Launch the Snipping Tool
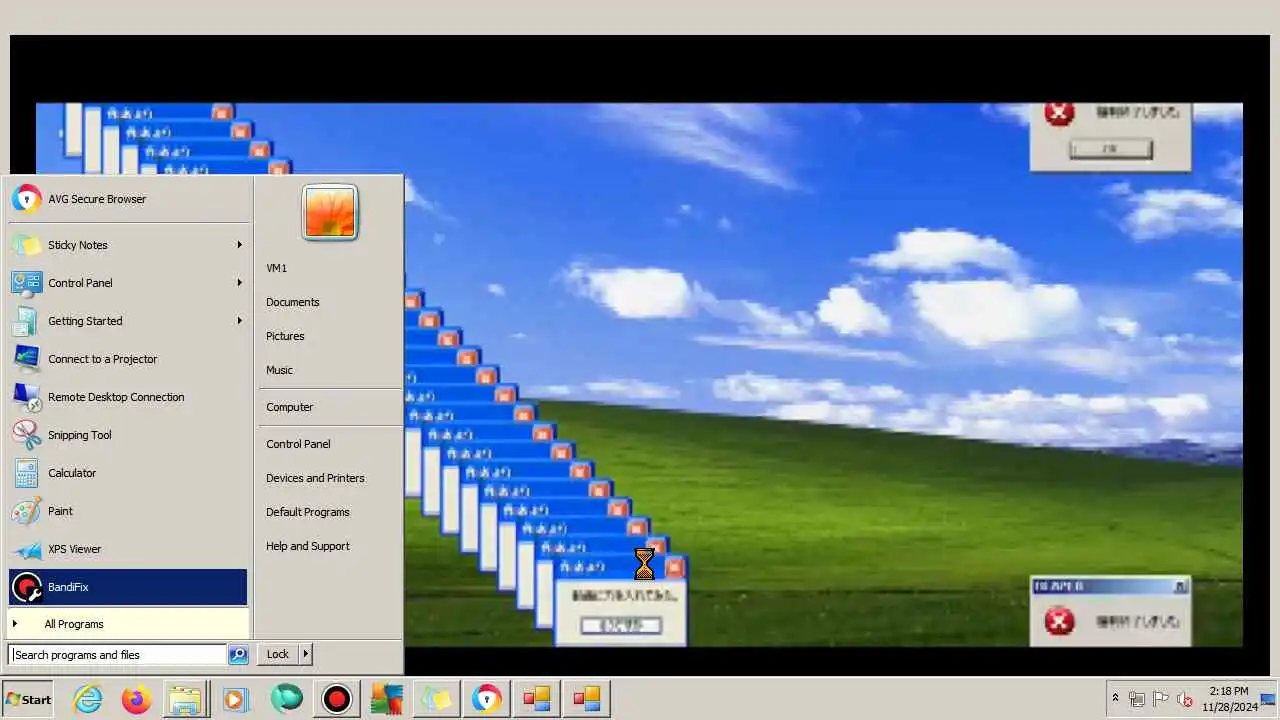Image resolution: width=1280 pixels, height=720 pixels. [128, 435]
